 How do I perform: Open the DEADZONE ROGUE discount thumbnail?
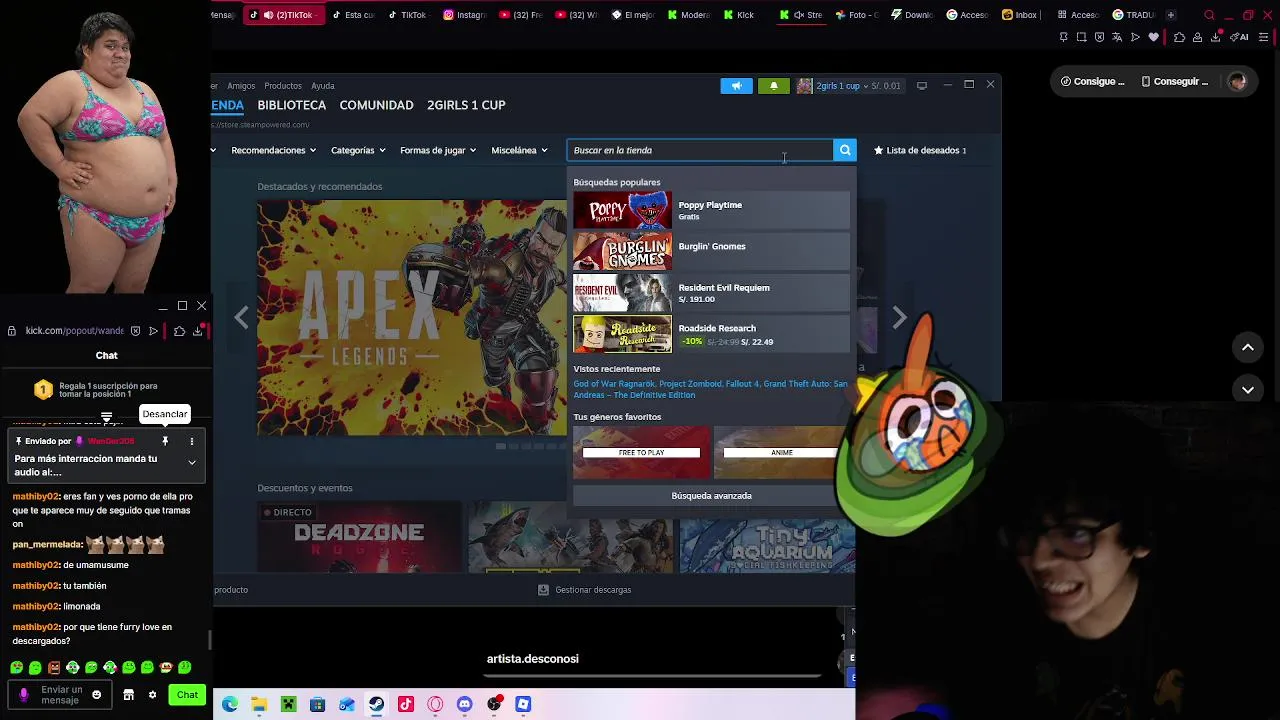[x=359, y=539]
